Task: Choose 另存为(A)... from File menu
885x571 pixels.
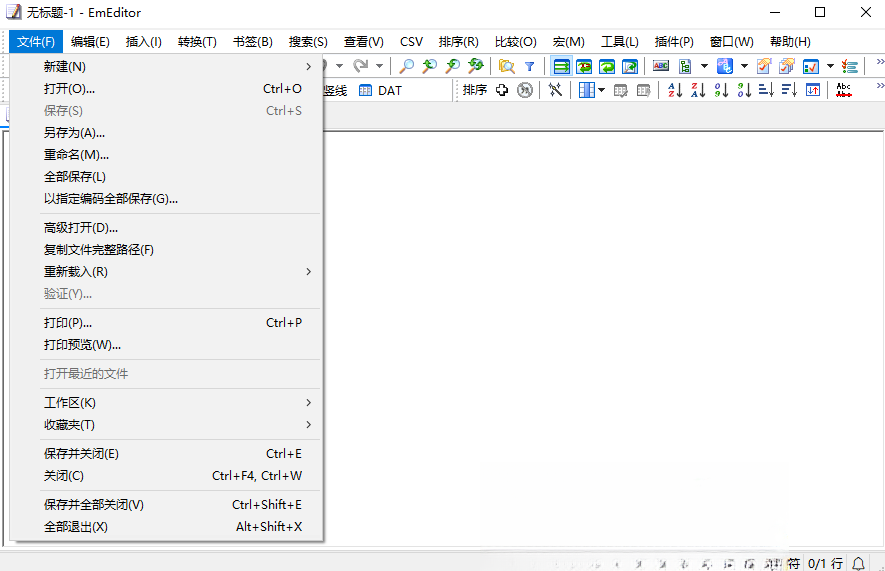Action: (167, 133)
